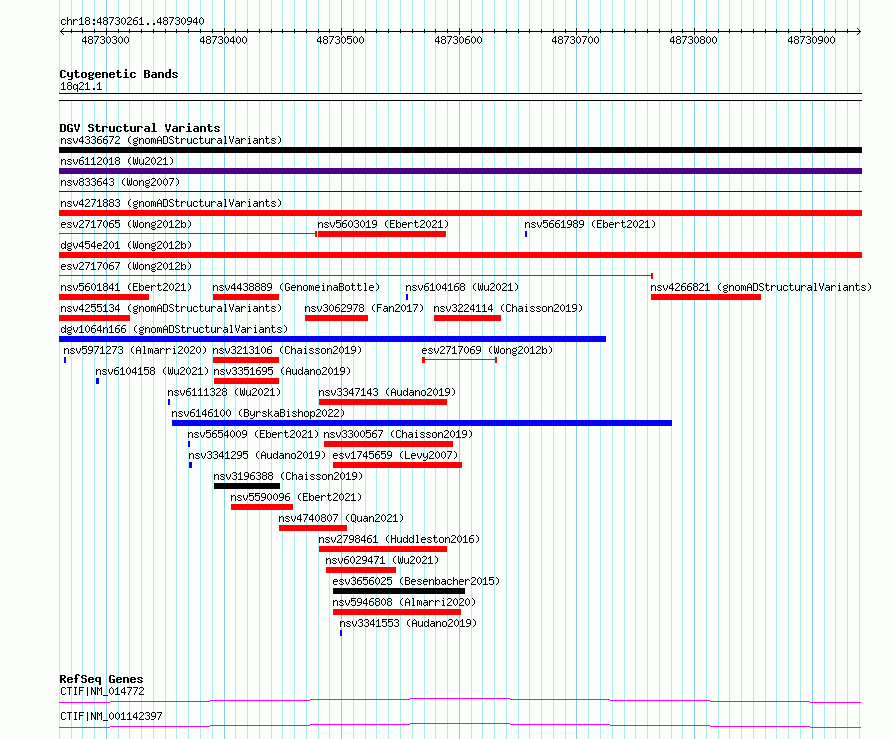Open the CTIF|NM_014772 RefSeq gene
This screenshot has width=890, height=739.
point(102,691)
